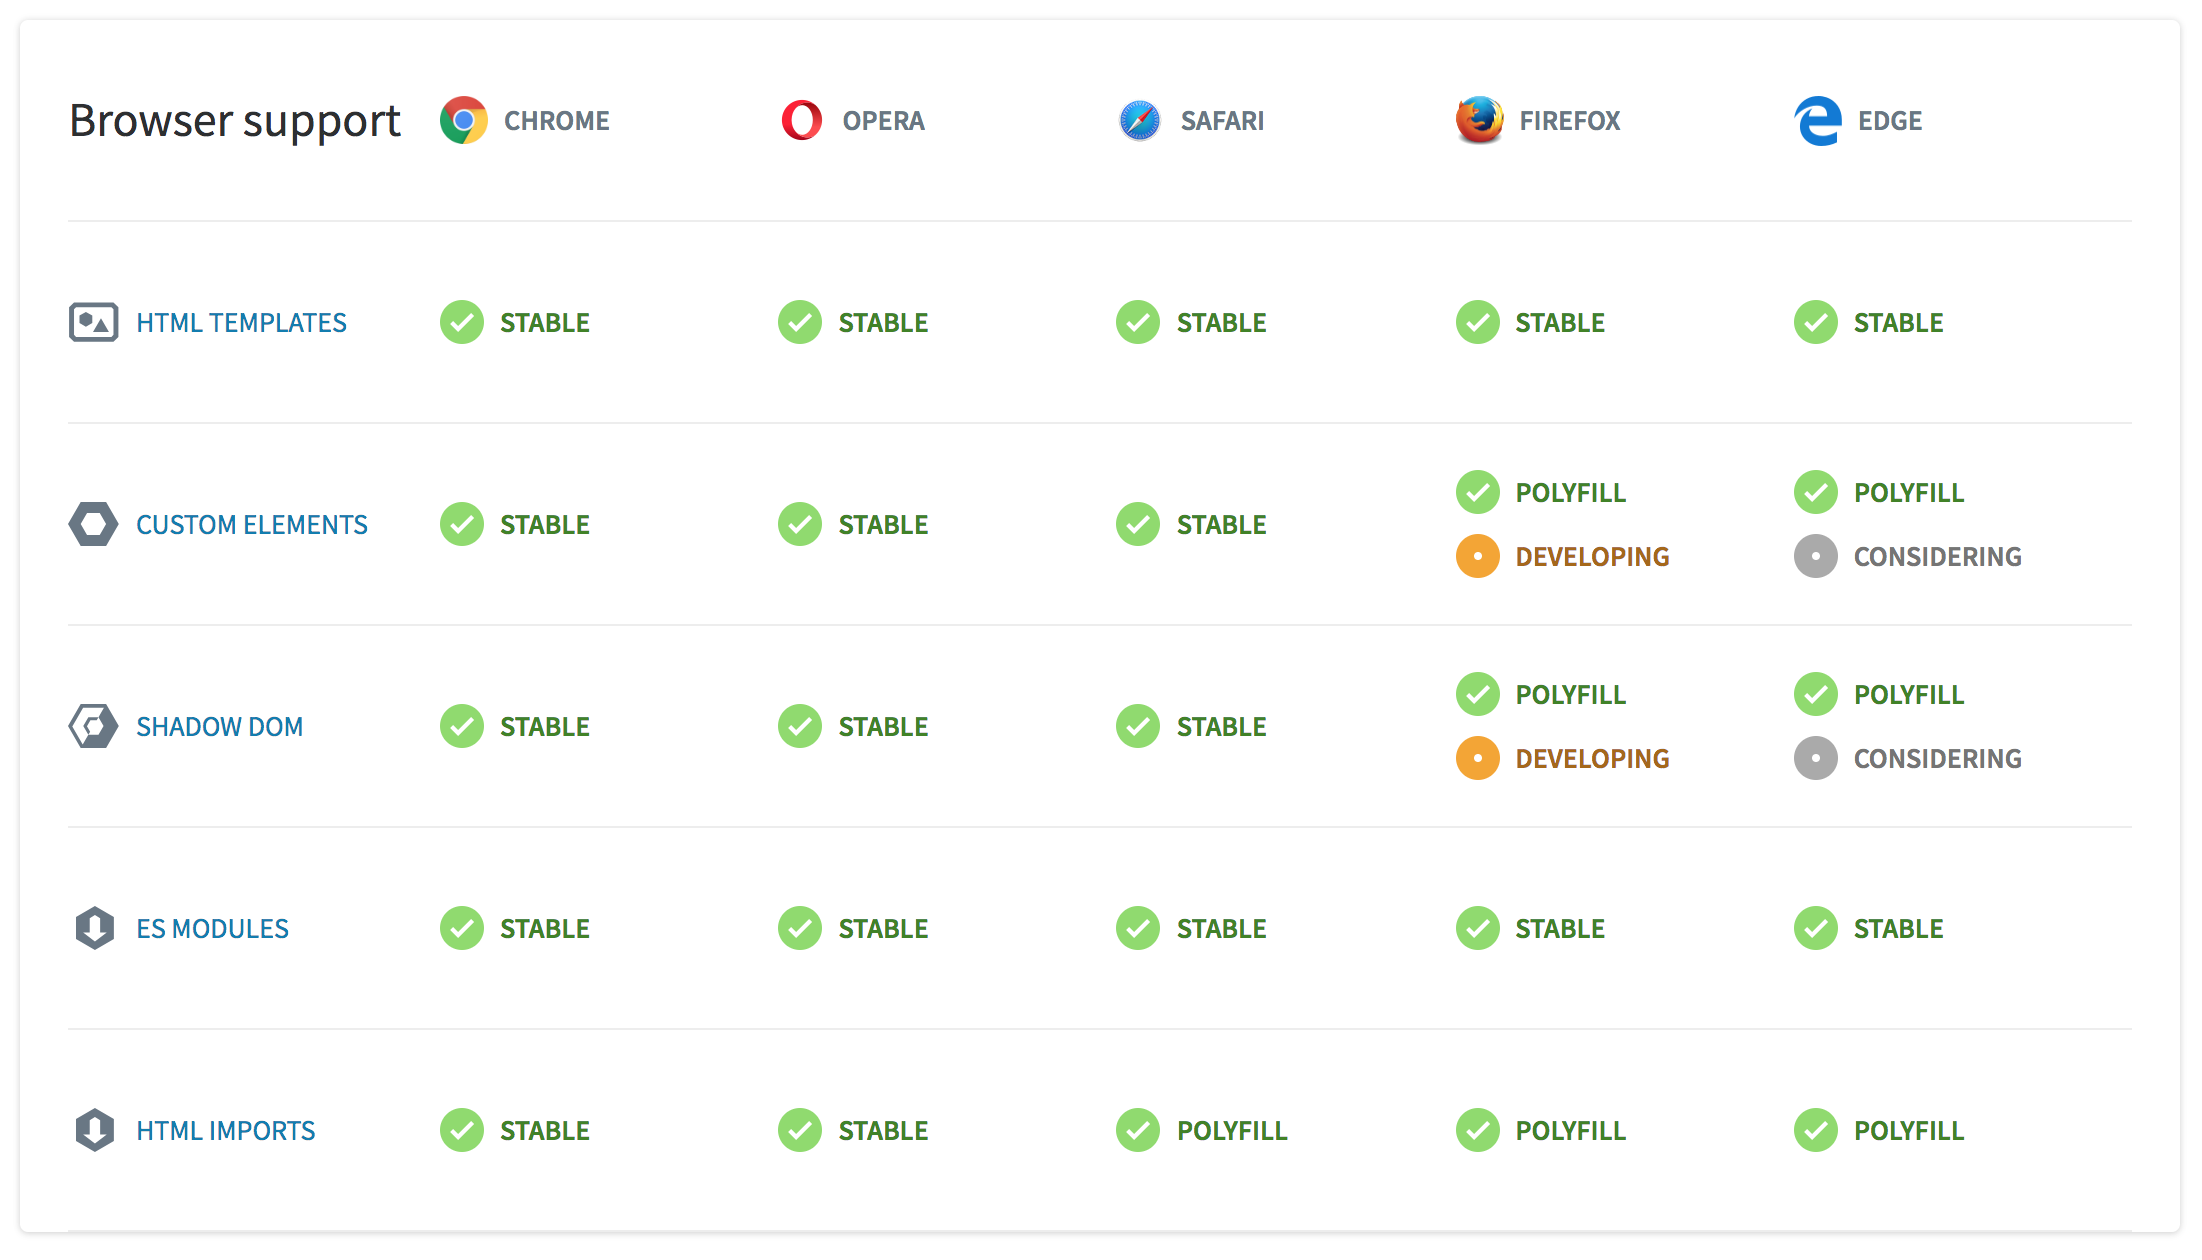
Task: Click the Custom Elements hexagon icon
Action: click(94, 524)
